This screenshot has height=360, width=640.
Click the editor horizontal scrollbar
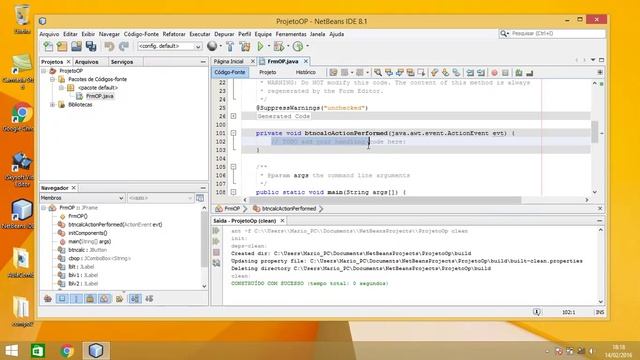tap(385, 200)
